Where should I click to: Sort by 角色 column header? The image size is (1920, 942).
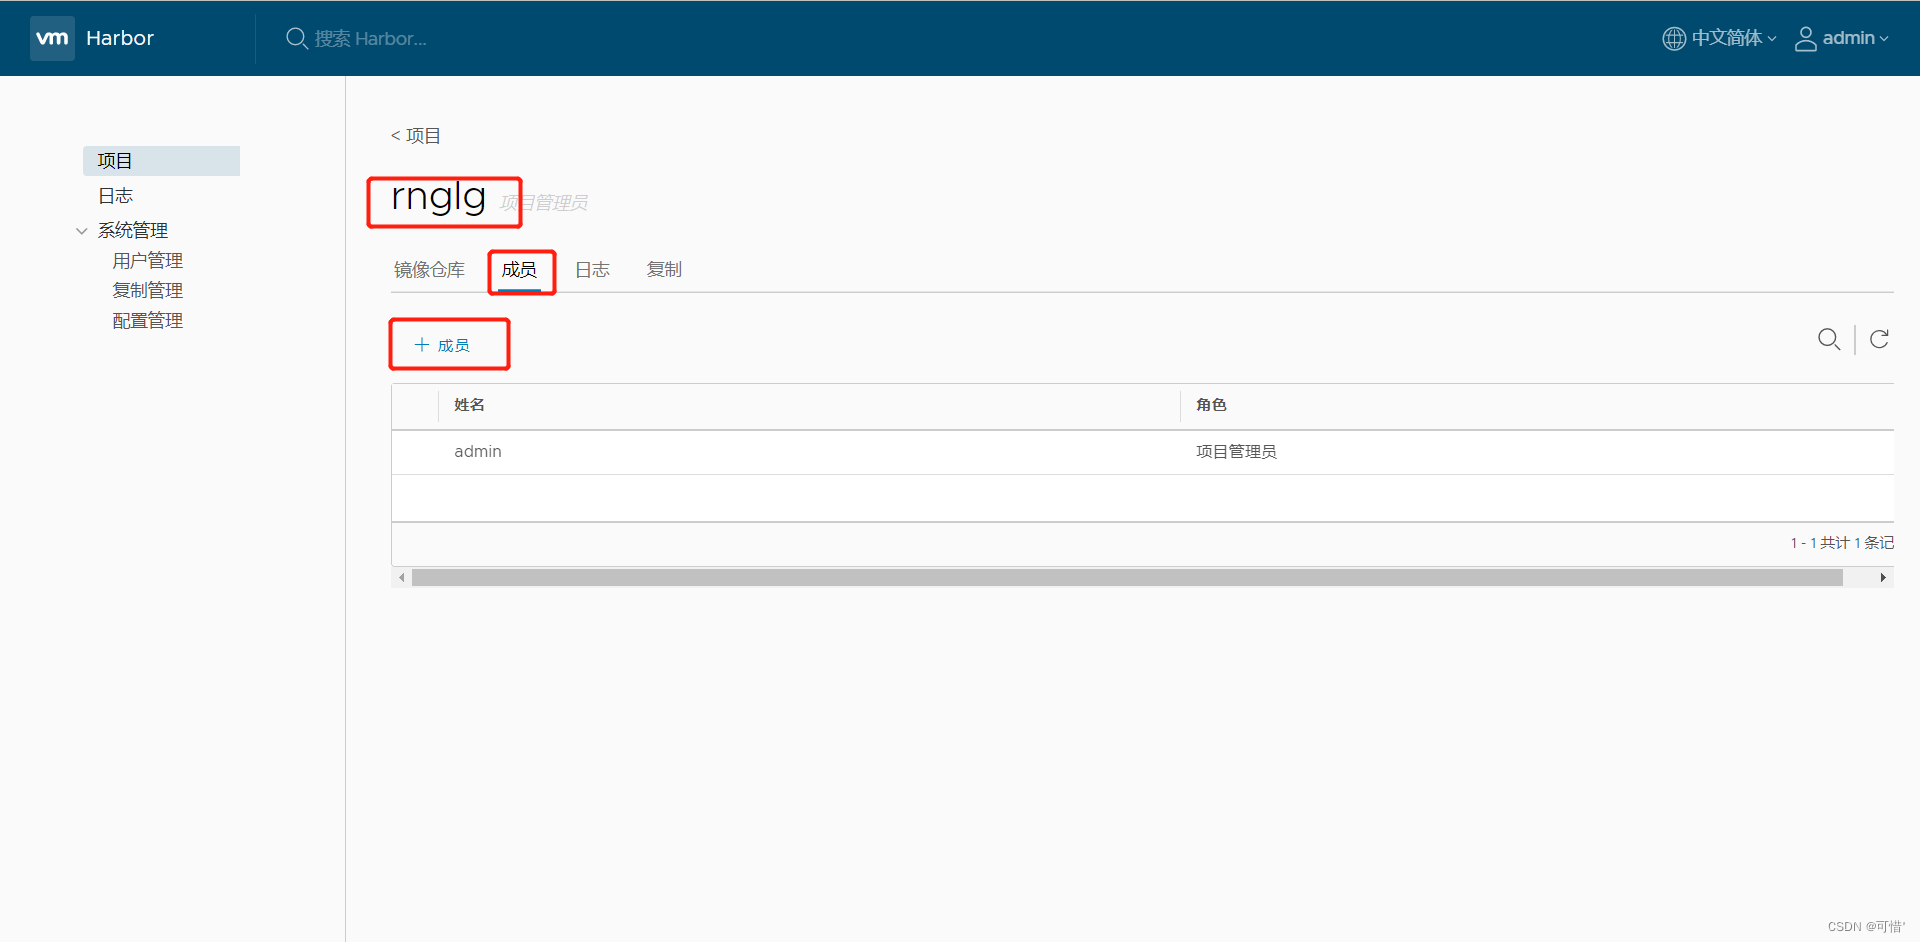coord(1211,405)
